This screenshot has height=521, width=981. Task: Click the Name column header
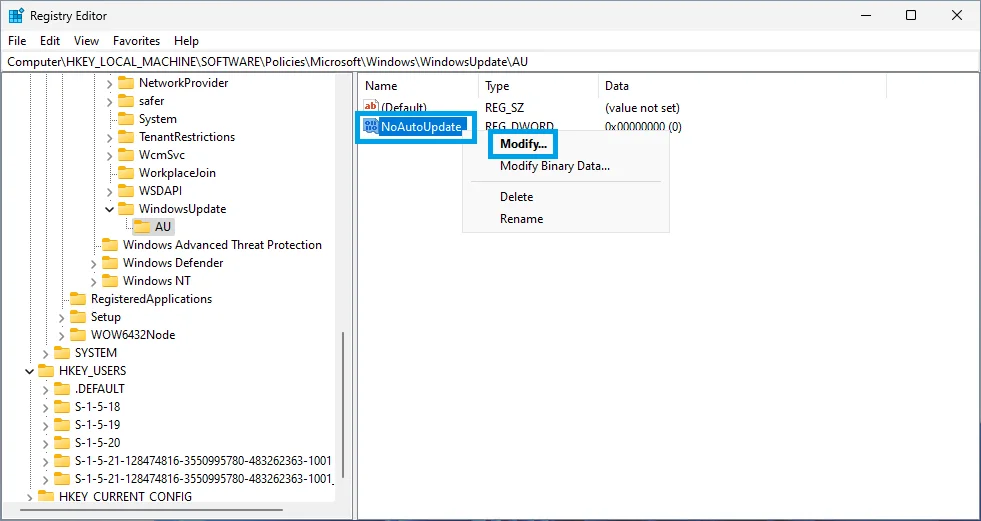(x=381, y=86)
